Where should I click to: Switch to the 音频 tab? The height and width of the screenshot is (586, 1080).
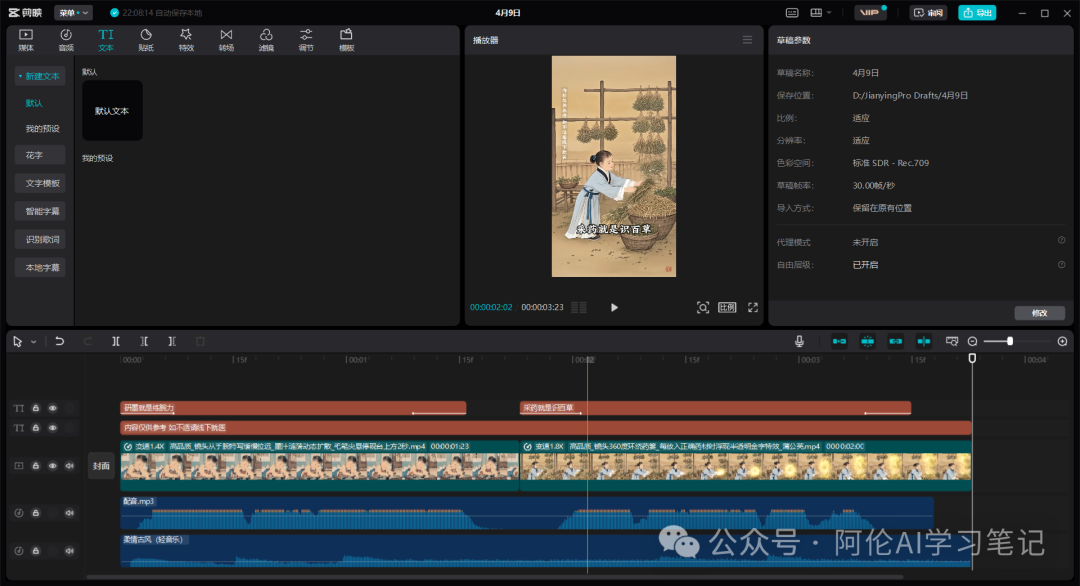point(66,40)
